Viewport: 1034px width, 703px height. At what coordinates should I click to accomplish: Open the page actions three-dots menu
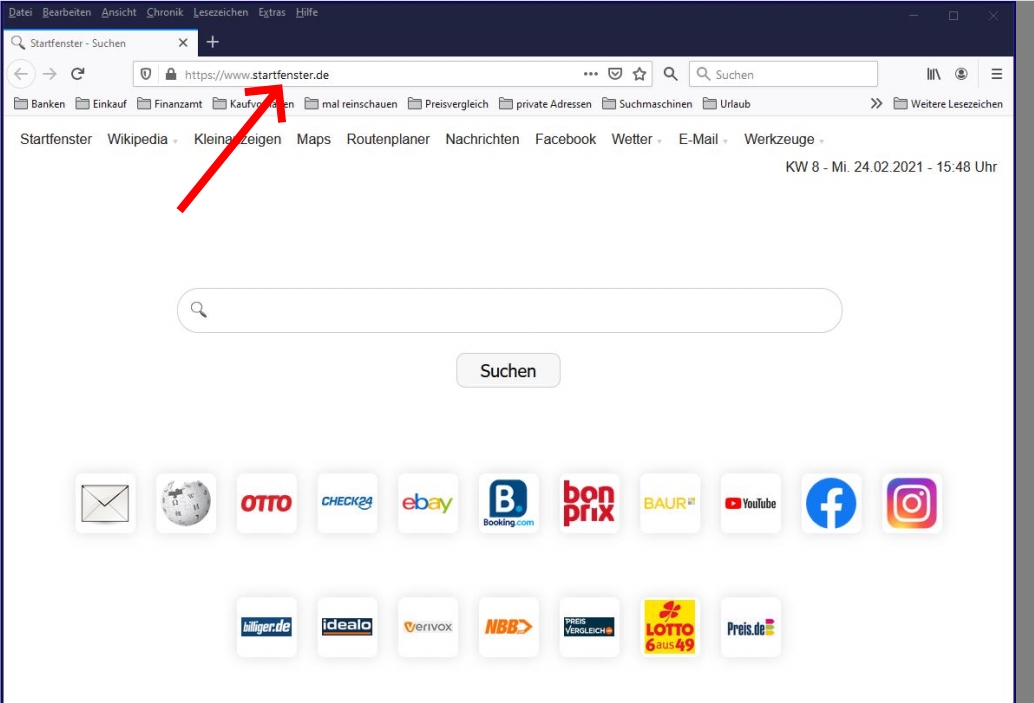tap(590, 74)
